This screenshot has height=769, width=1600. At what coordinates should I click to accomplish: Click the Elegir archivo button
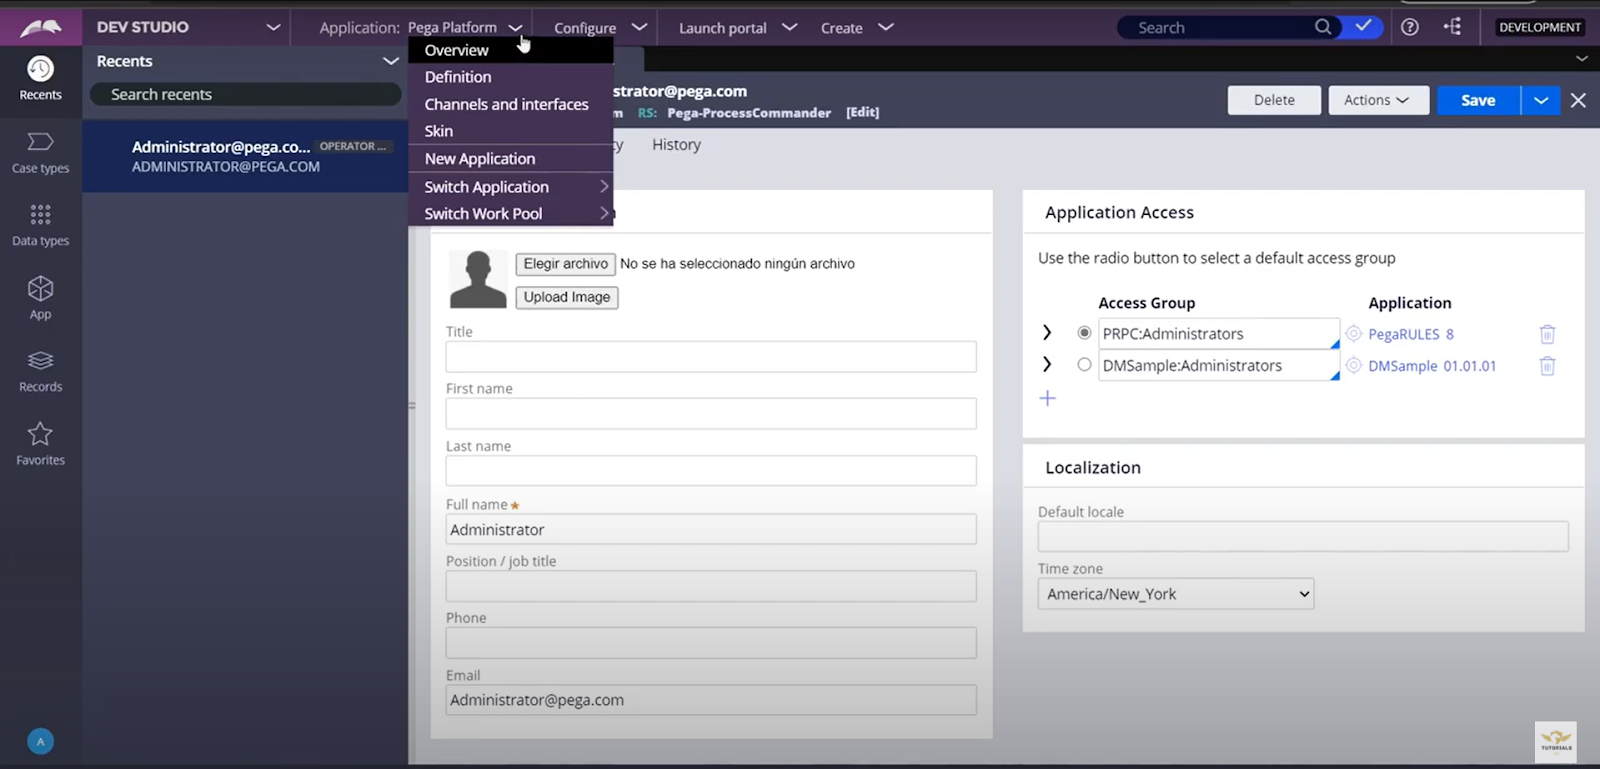pos(565,264)
